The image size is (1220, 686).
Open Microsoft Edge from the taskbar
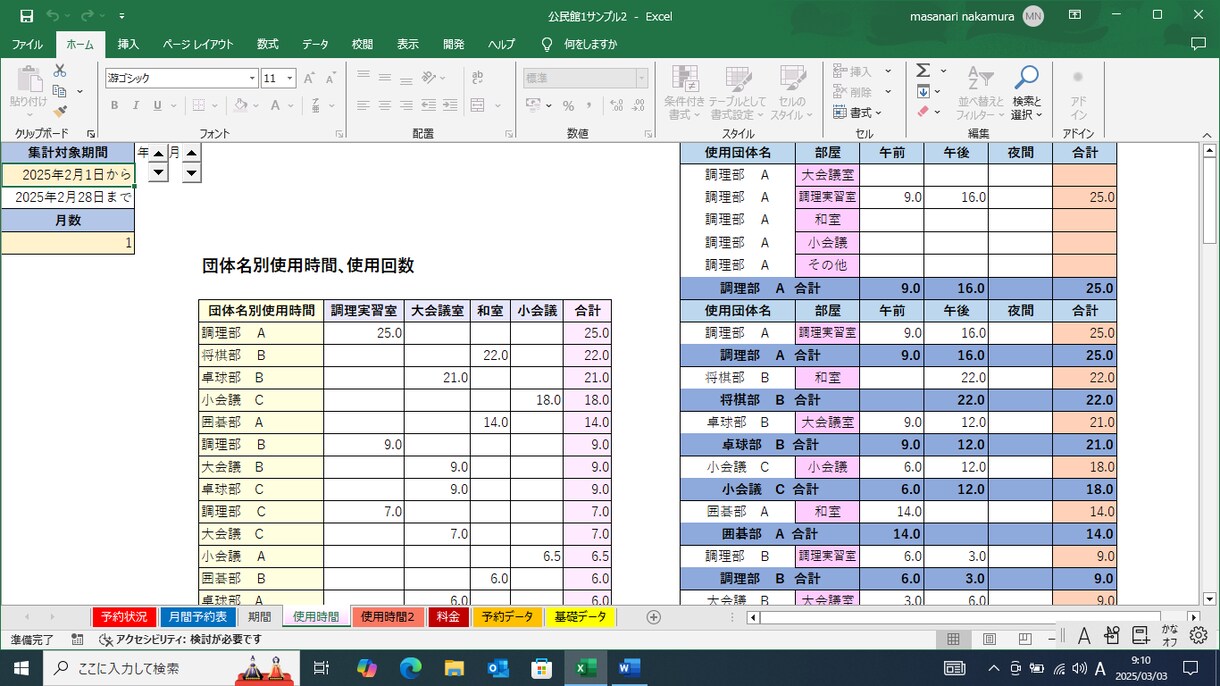coord(411,667)
